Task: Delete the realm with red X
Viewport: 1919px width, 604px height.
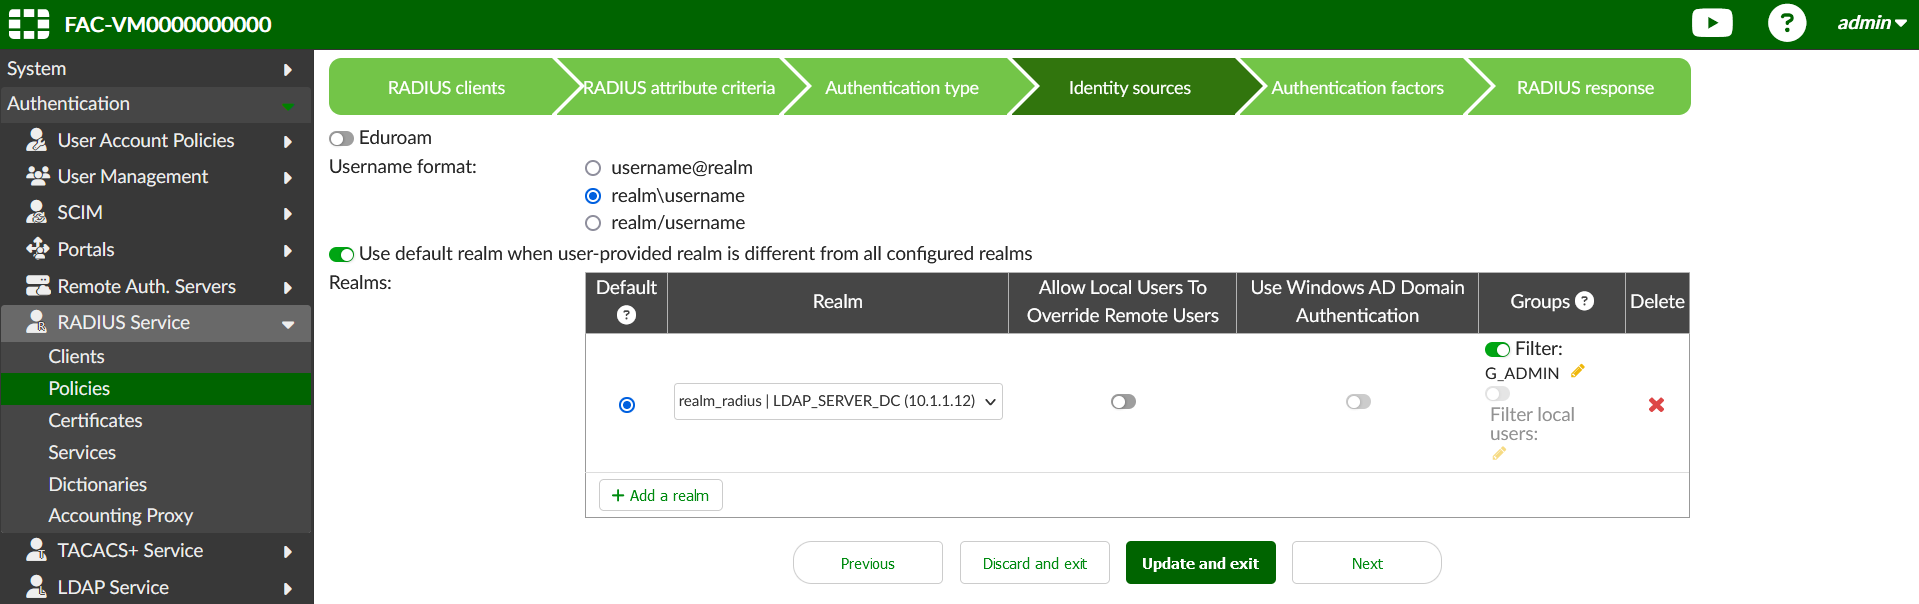Action: [x=1656, y=405]
